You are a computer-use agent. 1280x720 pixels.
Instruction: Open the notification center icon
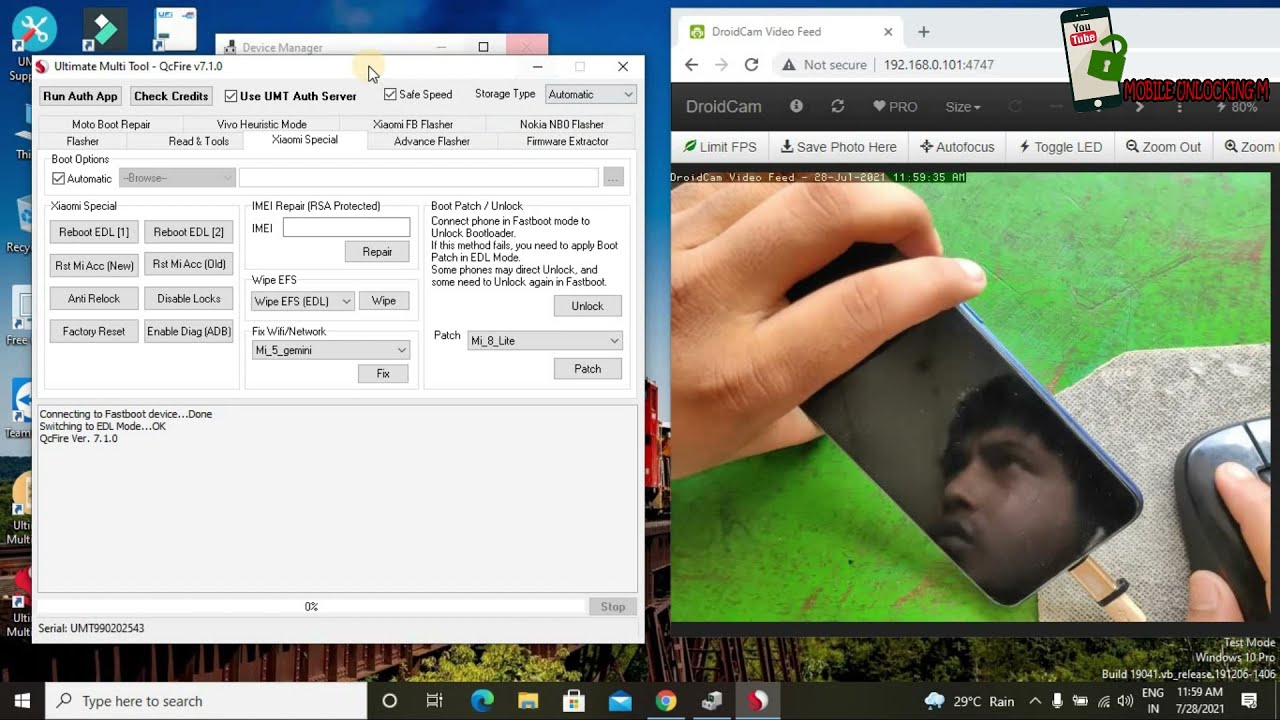pyautogui.click(x=1249, y=701)
